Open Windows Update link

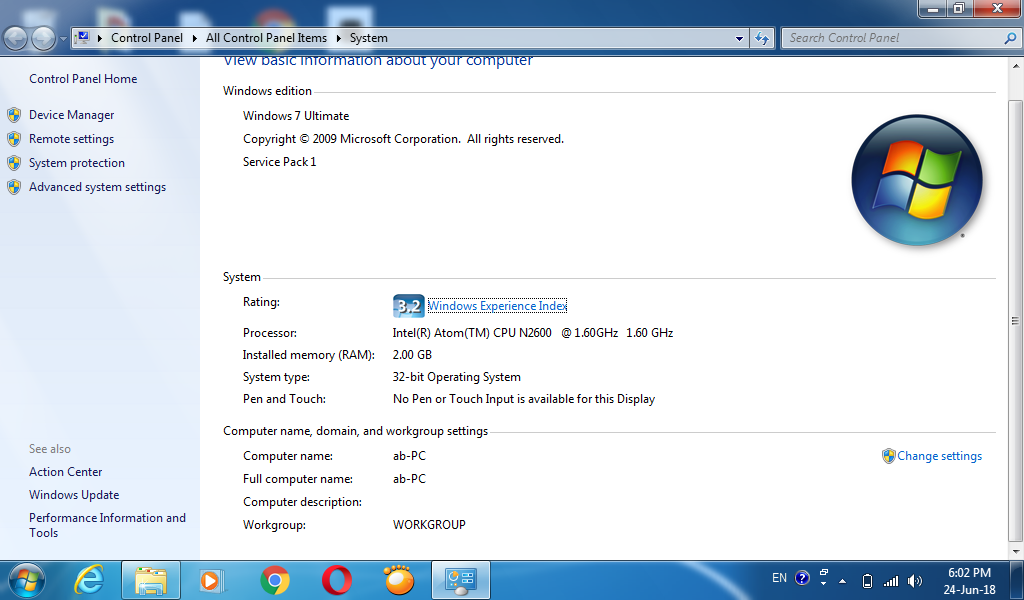click(x=74, y=495)
